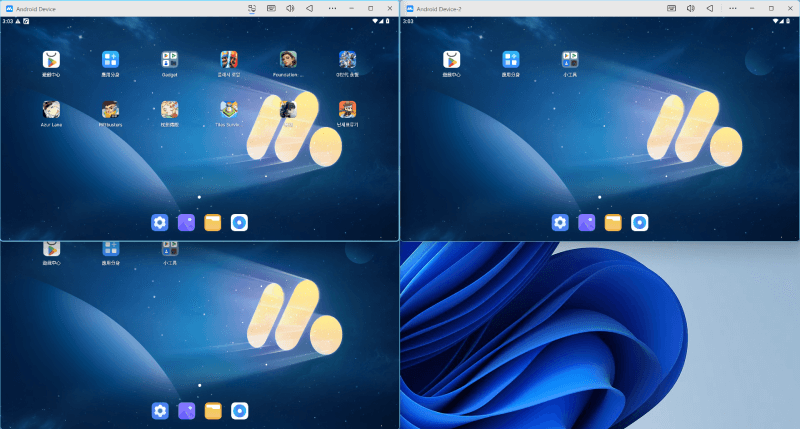Open more options menu of Android Device window
This screenshot has width=800, height=429.
(x=332, y=9)
